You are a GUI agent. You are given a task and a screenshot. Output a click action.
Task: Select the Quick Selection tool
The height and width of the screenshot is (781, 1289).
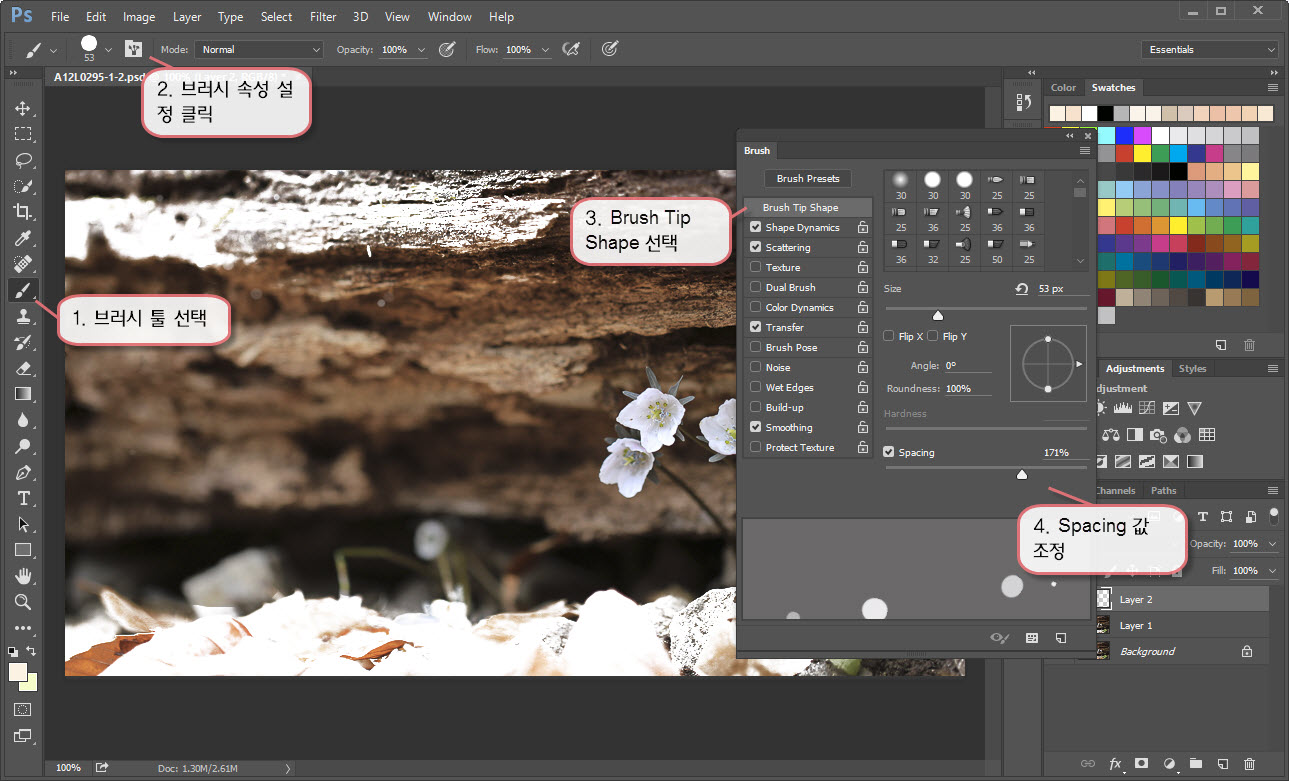tap(23, 186)
